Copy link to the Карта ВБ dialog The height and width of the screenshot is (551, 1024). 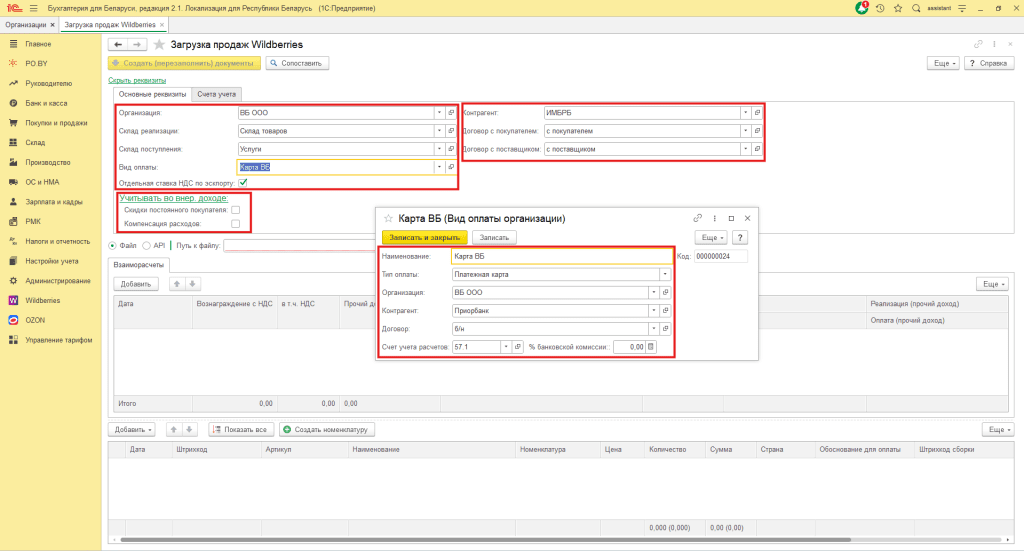coord(698,218)
